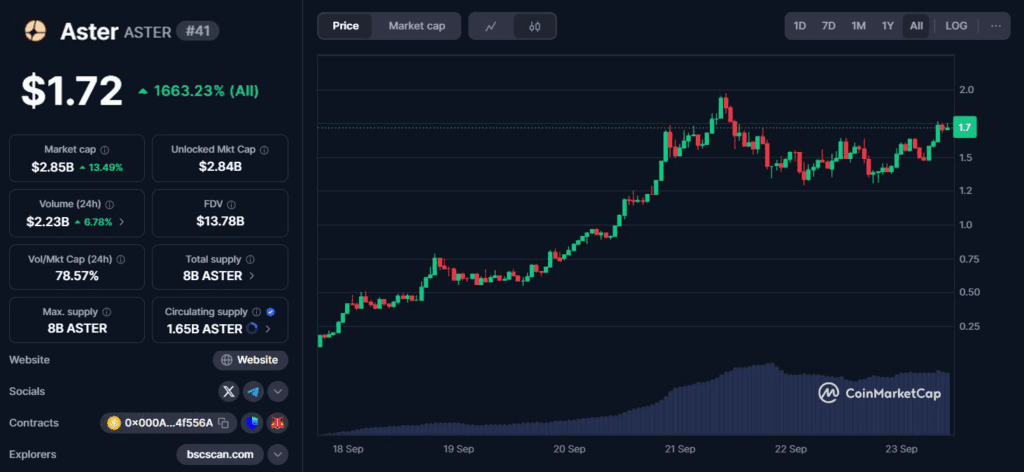The width and height of the screenshot is (1024, 472).
Task: Open the Website link button
Action: 250,360
